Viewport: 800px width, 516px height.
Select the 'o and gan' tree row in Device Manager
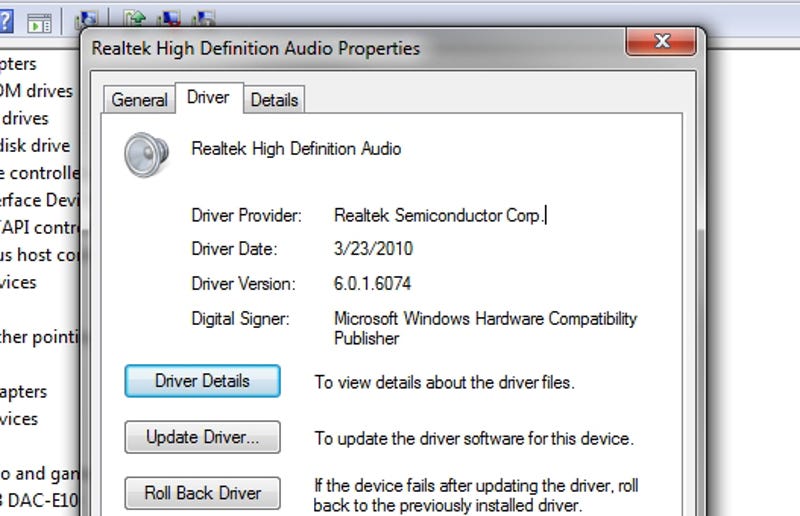pos(40,474)
